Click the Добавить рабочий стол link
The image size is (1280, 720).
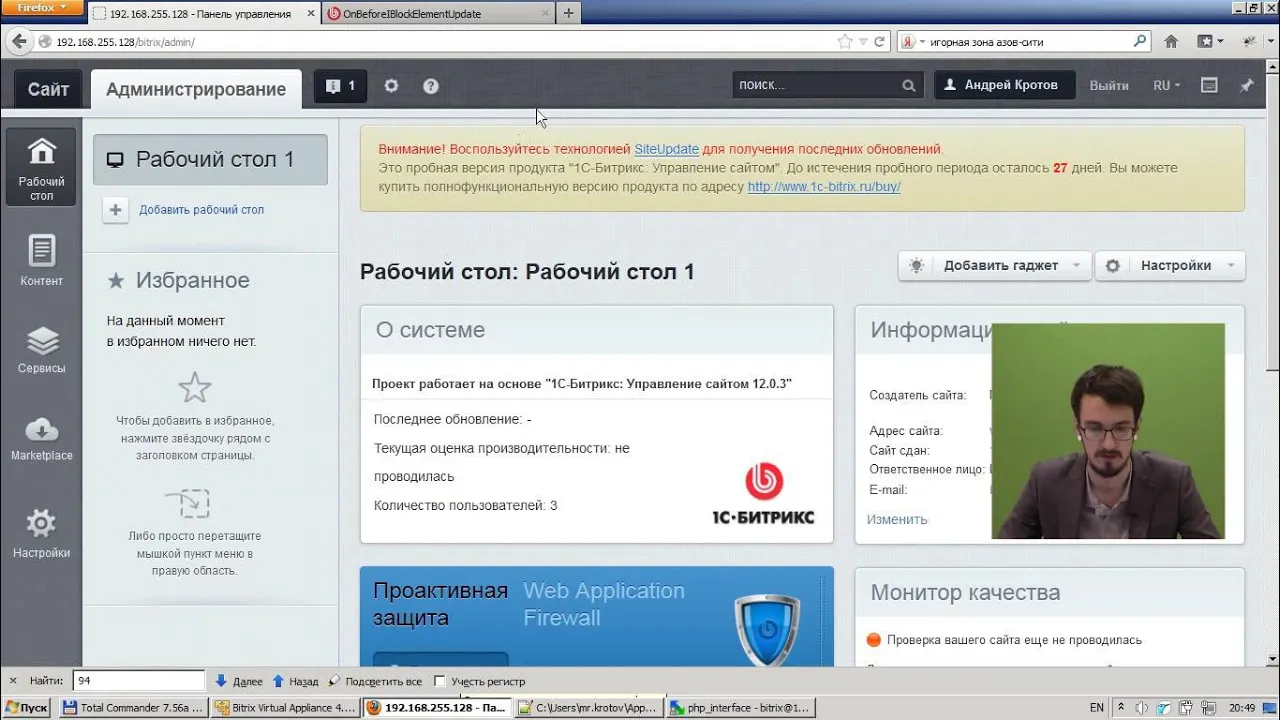pyautogui.click(x=201, y=210)
